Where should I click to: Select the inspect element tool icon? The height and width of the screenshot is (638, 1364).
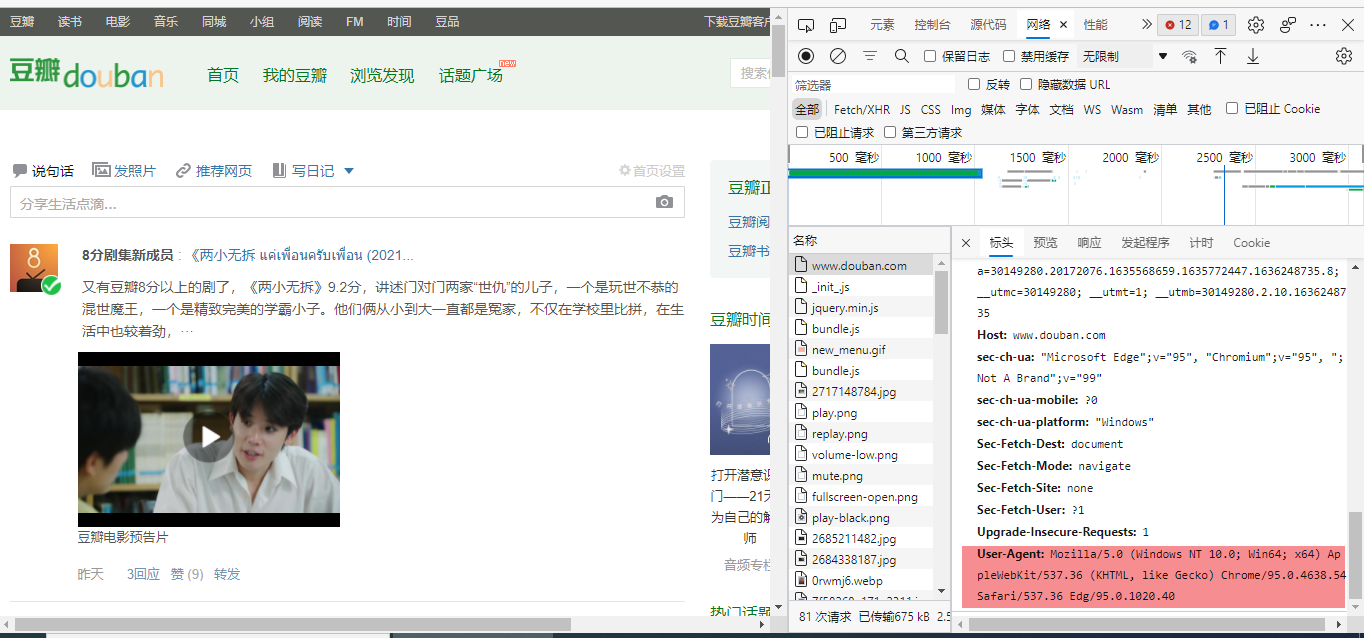pos(808,23)
